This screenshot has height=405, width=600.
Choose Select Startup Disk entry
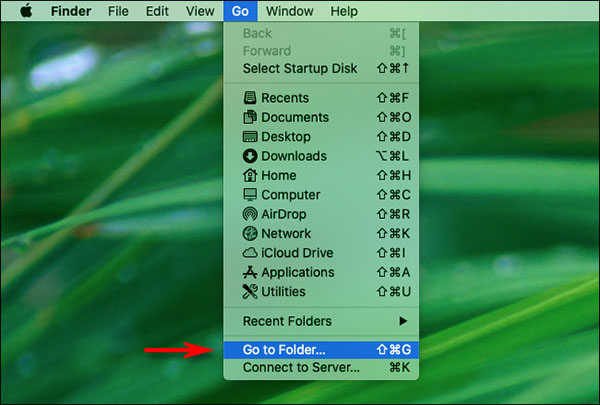point(321,69)
